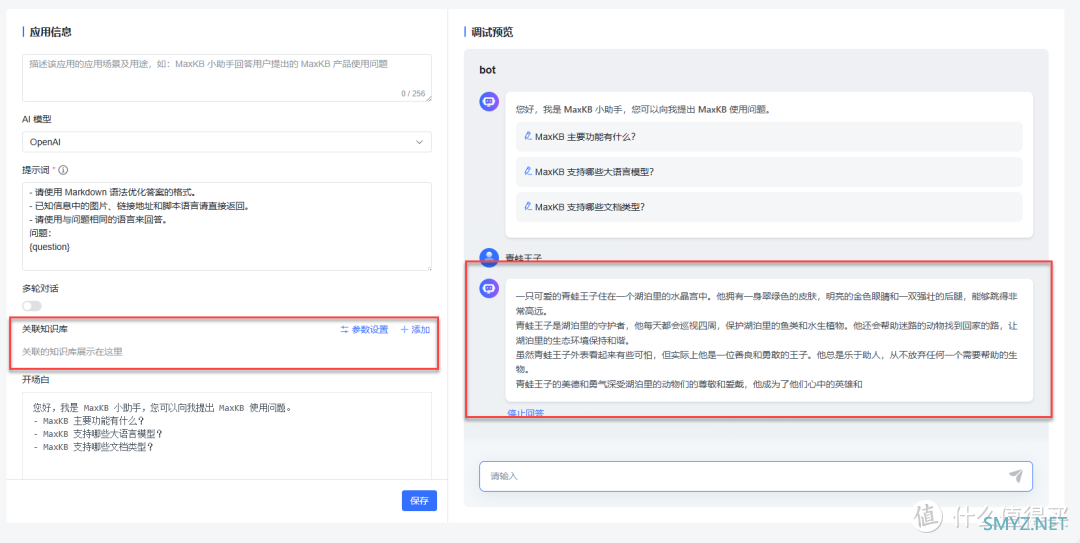Click the bot avatar beside greeting message
This screenshot has width=1080, height=543.
tap(489, 101)
